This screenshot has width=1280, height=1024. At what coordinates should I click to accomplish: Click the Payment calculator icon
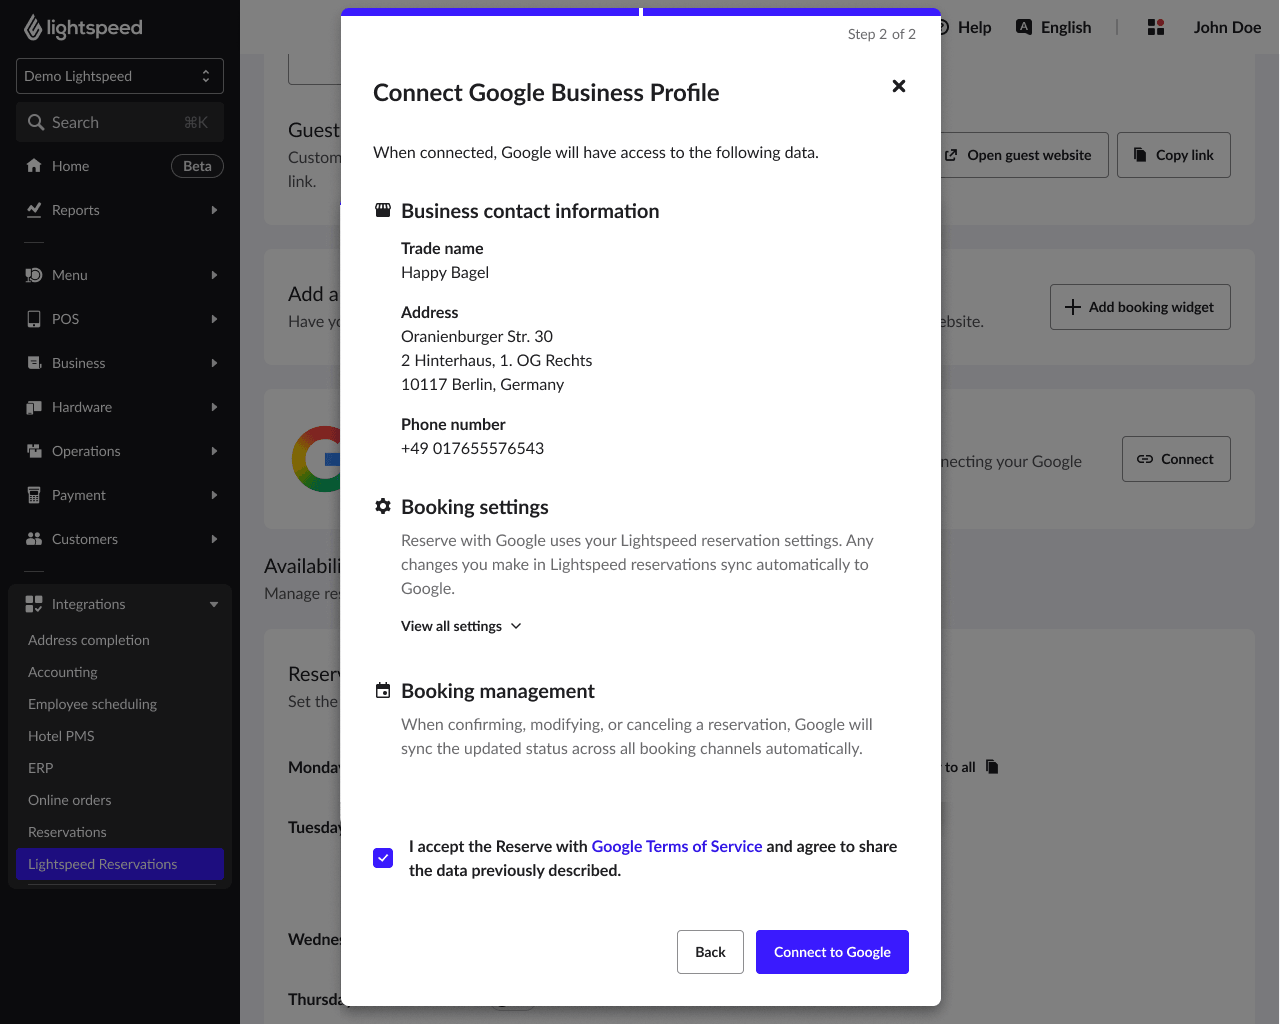[34, 495]
